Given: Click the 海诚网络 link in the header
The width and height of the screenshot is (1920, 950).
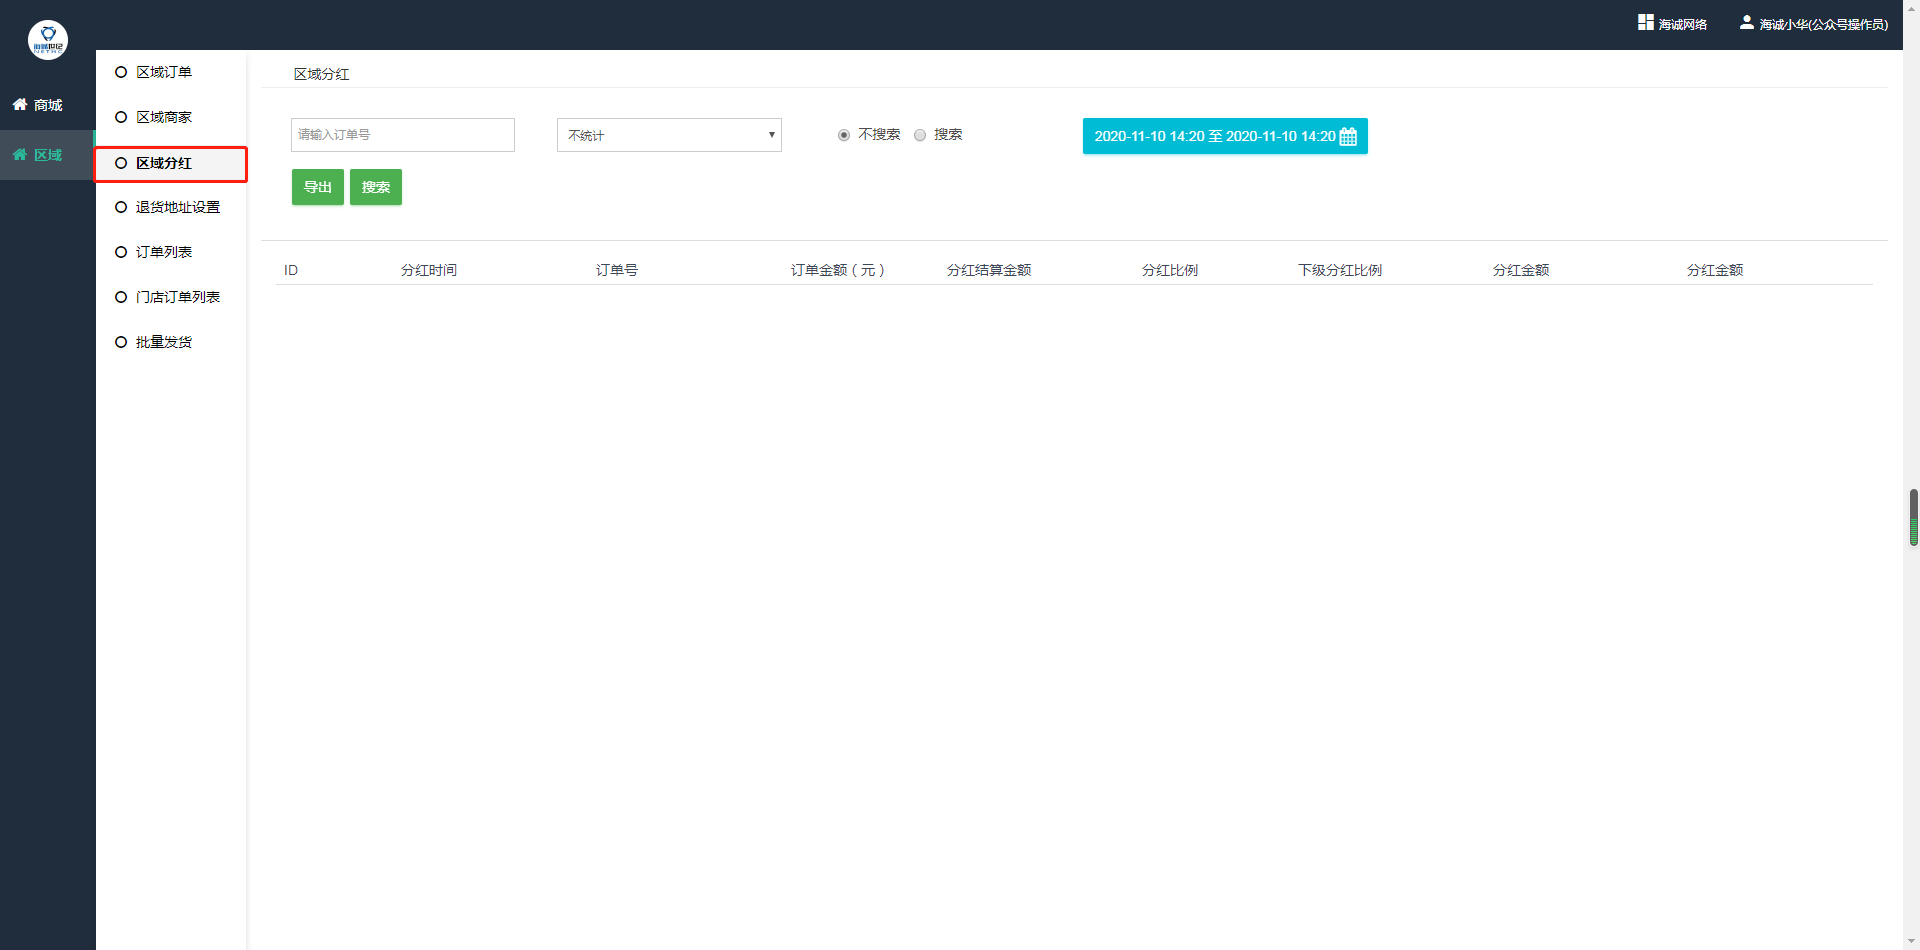Looking at the screenshot, I should point(1673,23).
